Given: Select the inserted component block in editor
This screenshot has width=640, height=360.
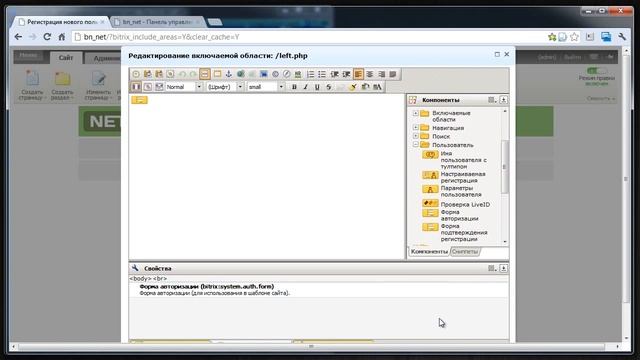Looking at the screenshot, I should pos(139,100).
